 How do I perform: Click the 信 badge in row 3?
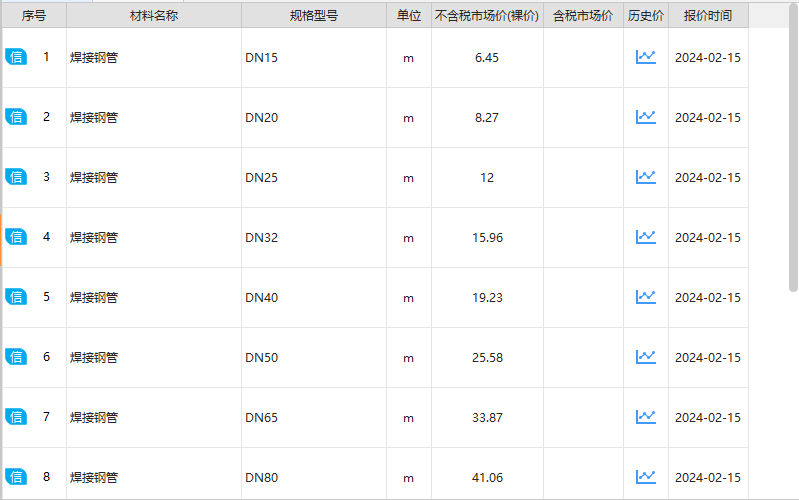click(16, 177)
